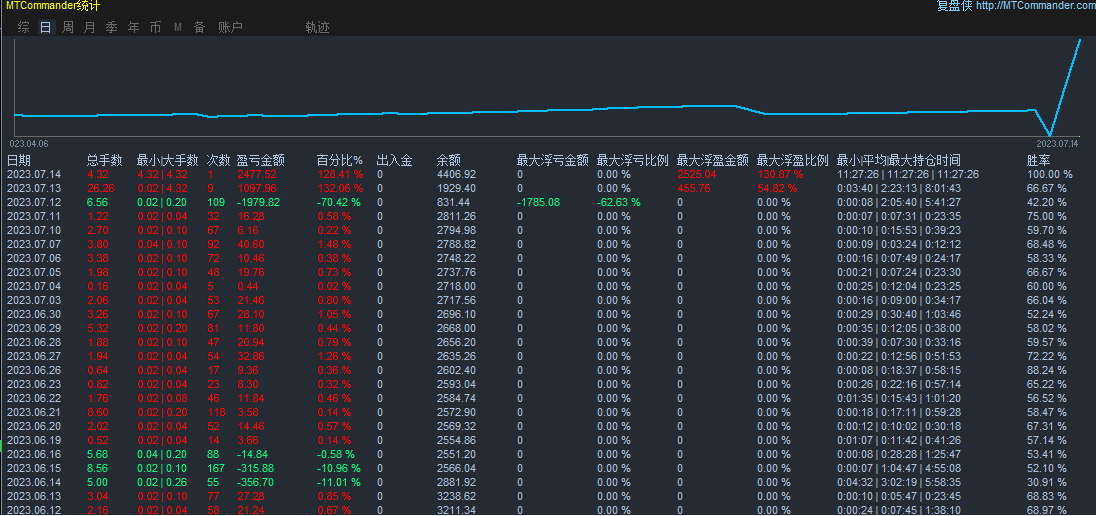Click the profit value 2477.52

pos(257,174)
